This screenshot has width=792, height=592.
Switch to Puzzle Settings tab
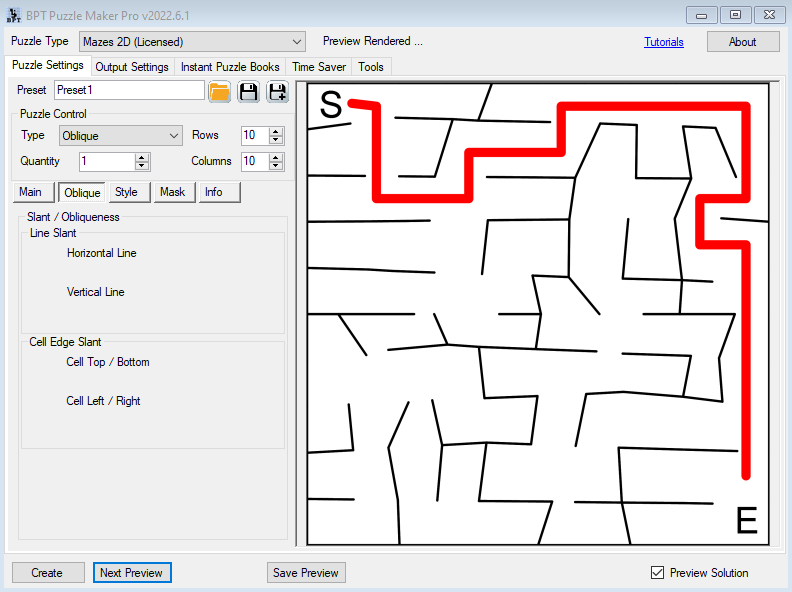pyautogui.click(x=48, y=65)
